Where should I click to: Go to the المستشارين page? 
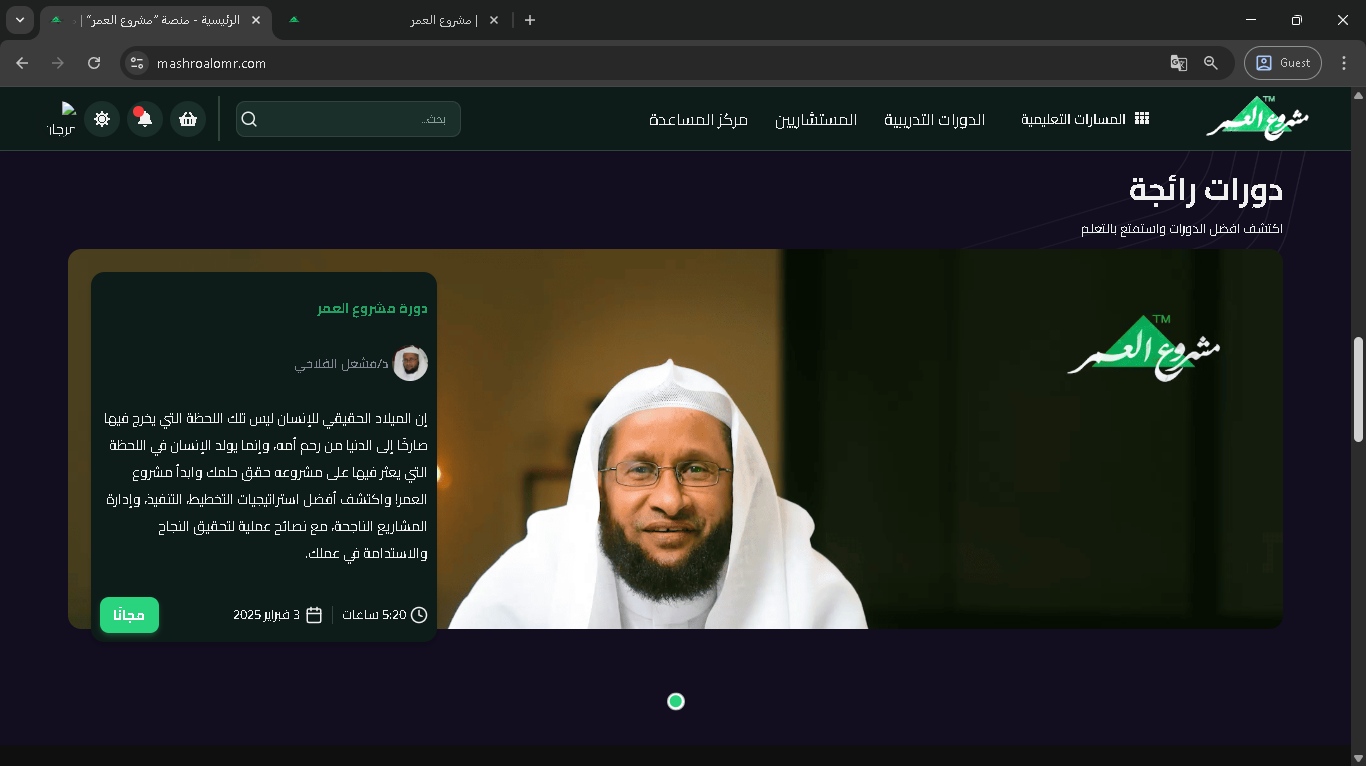point(816,119)
